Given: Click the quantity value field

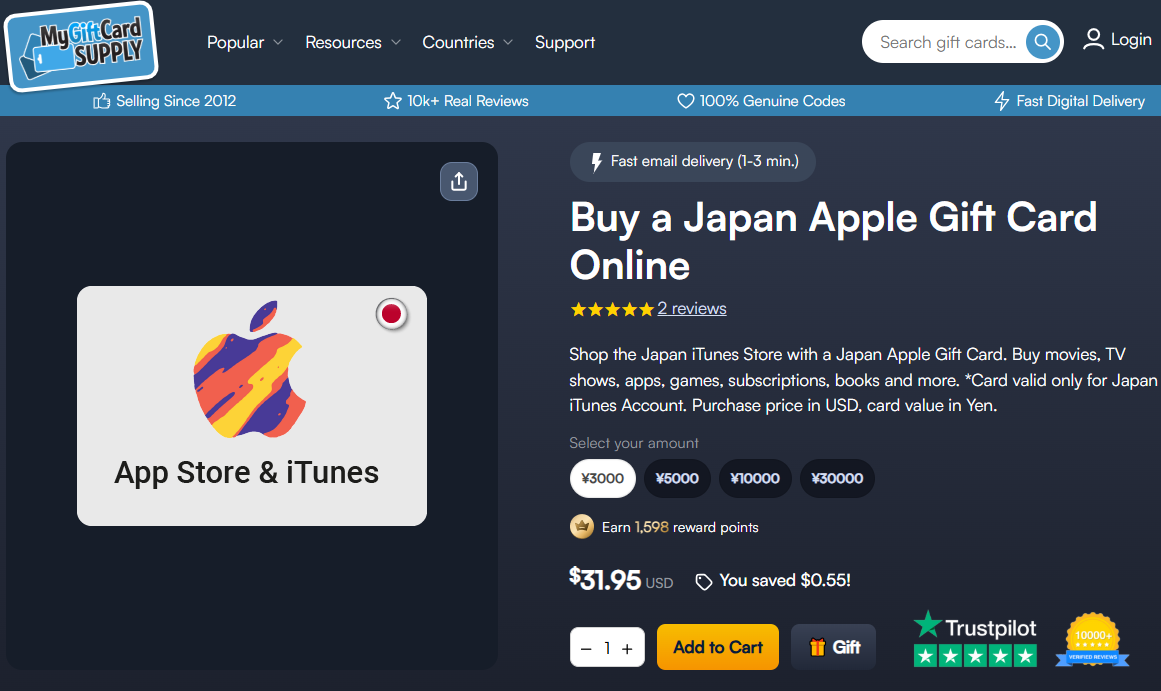Looking at the screenshot, I should click(x=607, y=649).
